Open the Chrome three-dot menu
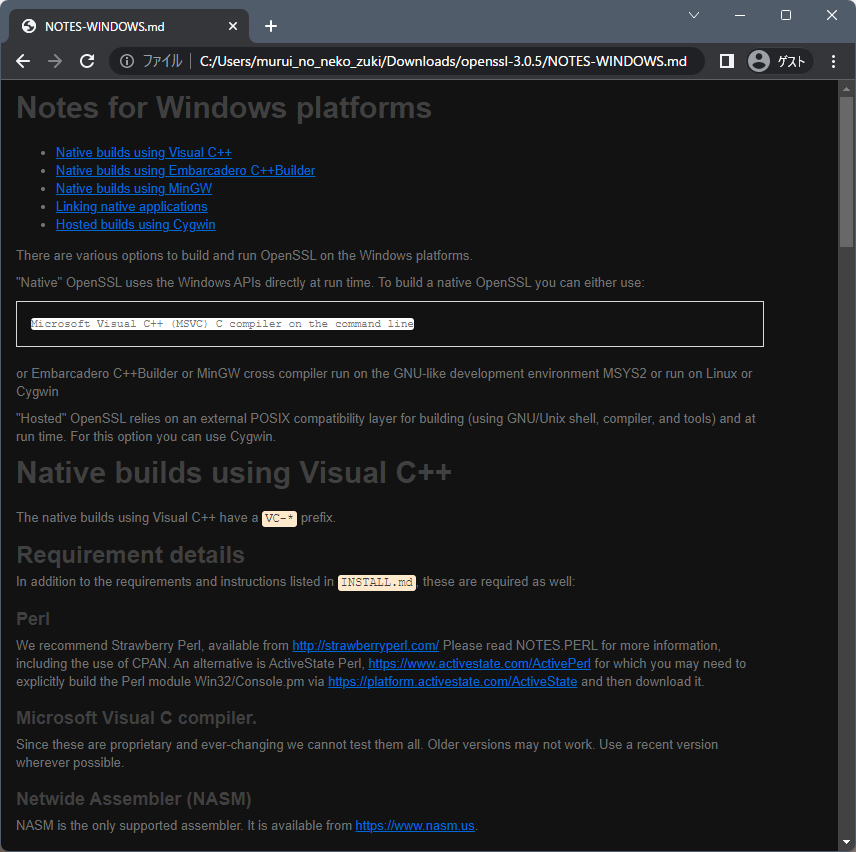The height and width of the screenshot is (852, 856). click(x=833, y=61)
